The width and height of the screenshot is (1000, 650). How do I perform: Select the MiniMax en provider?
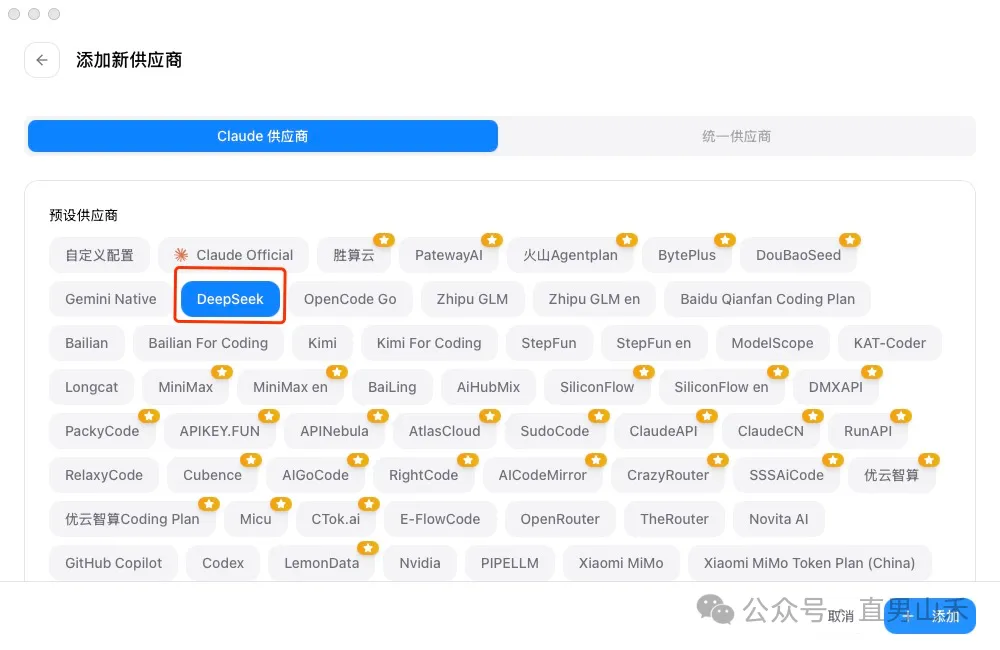(x=290, y=387)
